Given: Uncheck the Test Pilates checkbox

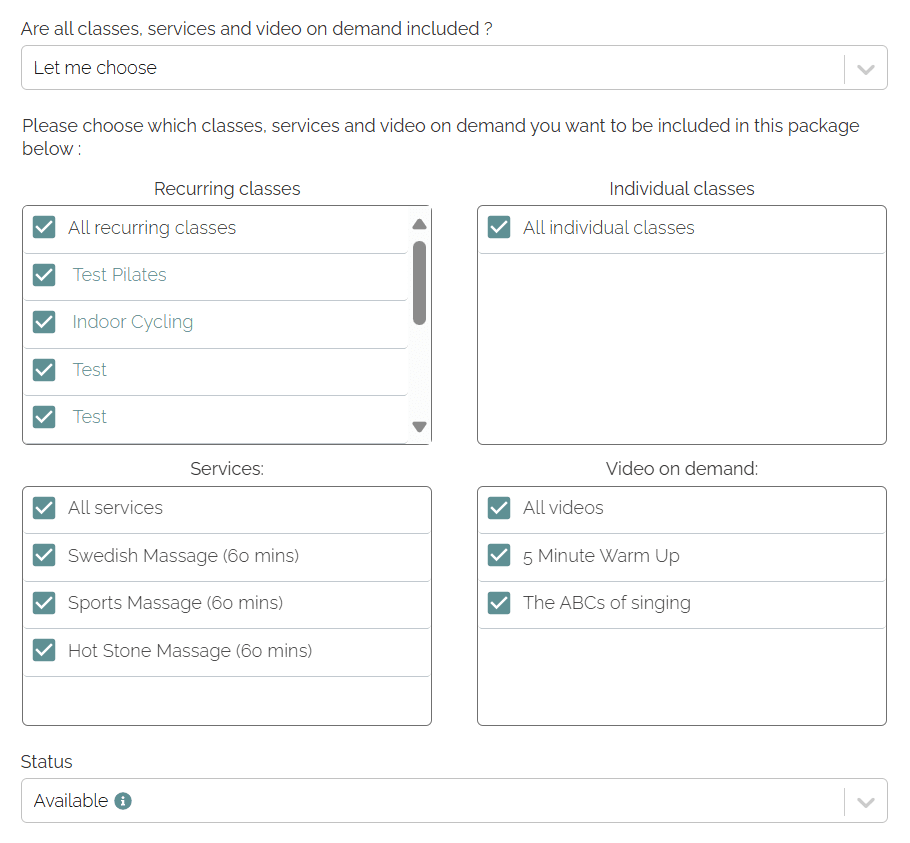Looking at the screenshot, I should coord(44,275).
